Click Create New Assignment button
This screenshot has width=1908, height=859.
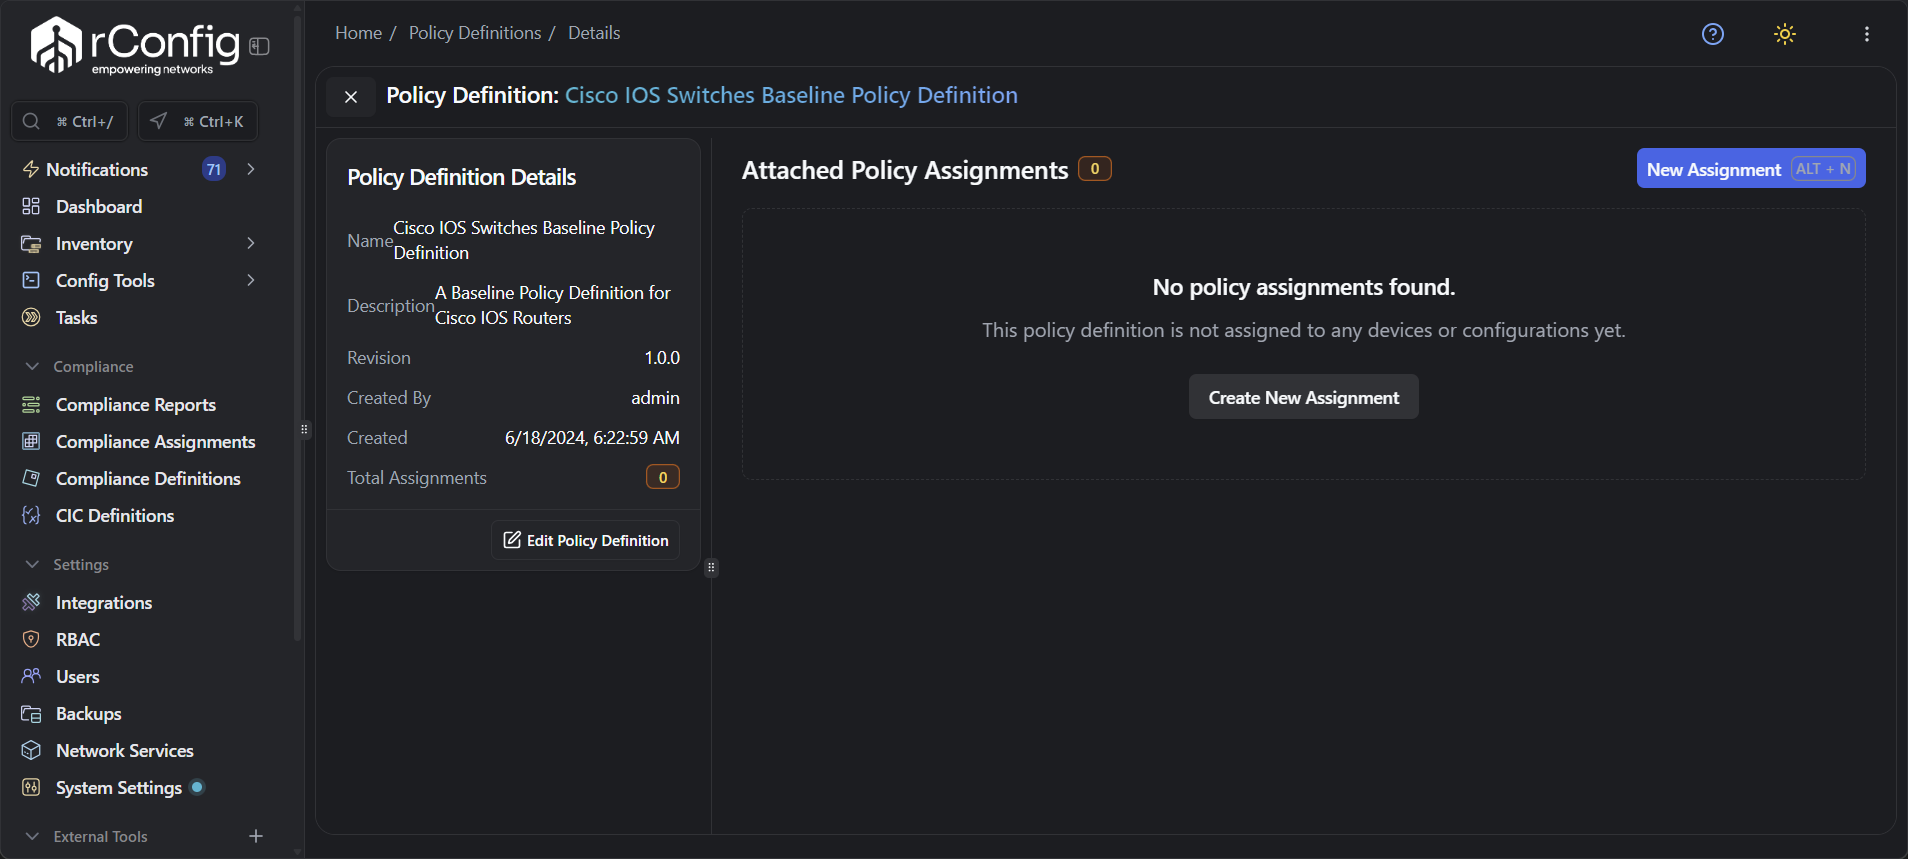1303,397
